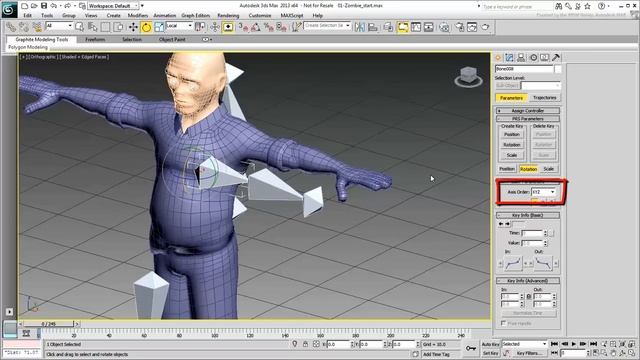Switch to the Trajectories tab
The image size is (640, 360).
pyautogui.click(x=544, y=98)
